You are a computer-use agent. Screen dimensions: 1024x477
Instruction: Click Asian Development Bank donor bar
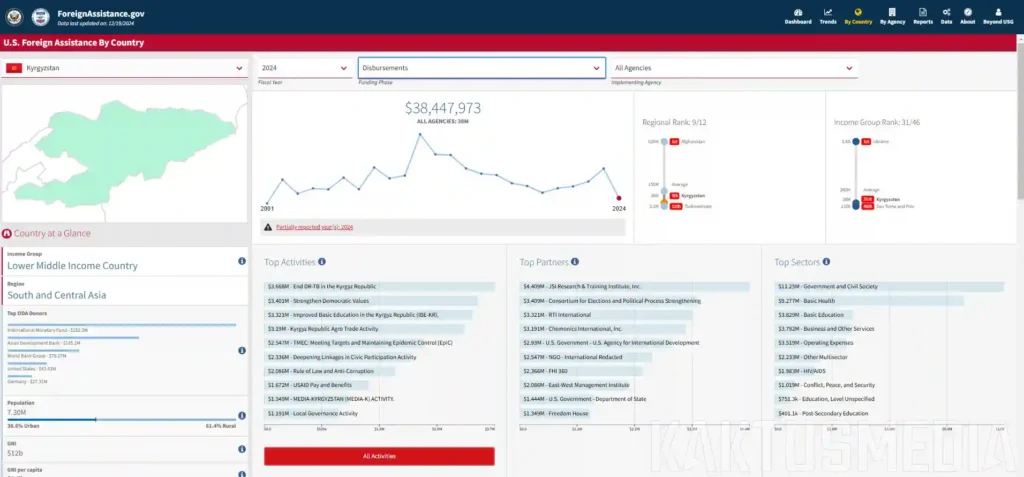click(73, 340)
